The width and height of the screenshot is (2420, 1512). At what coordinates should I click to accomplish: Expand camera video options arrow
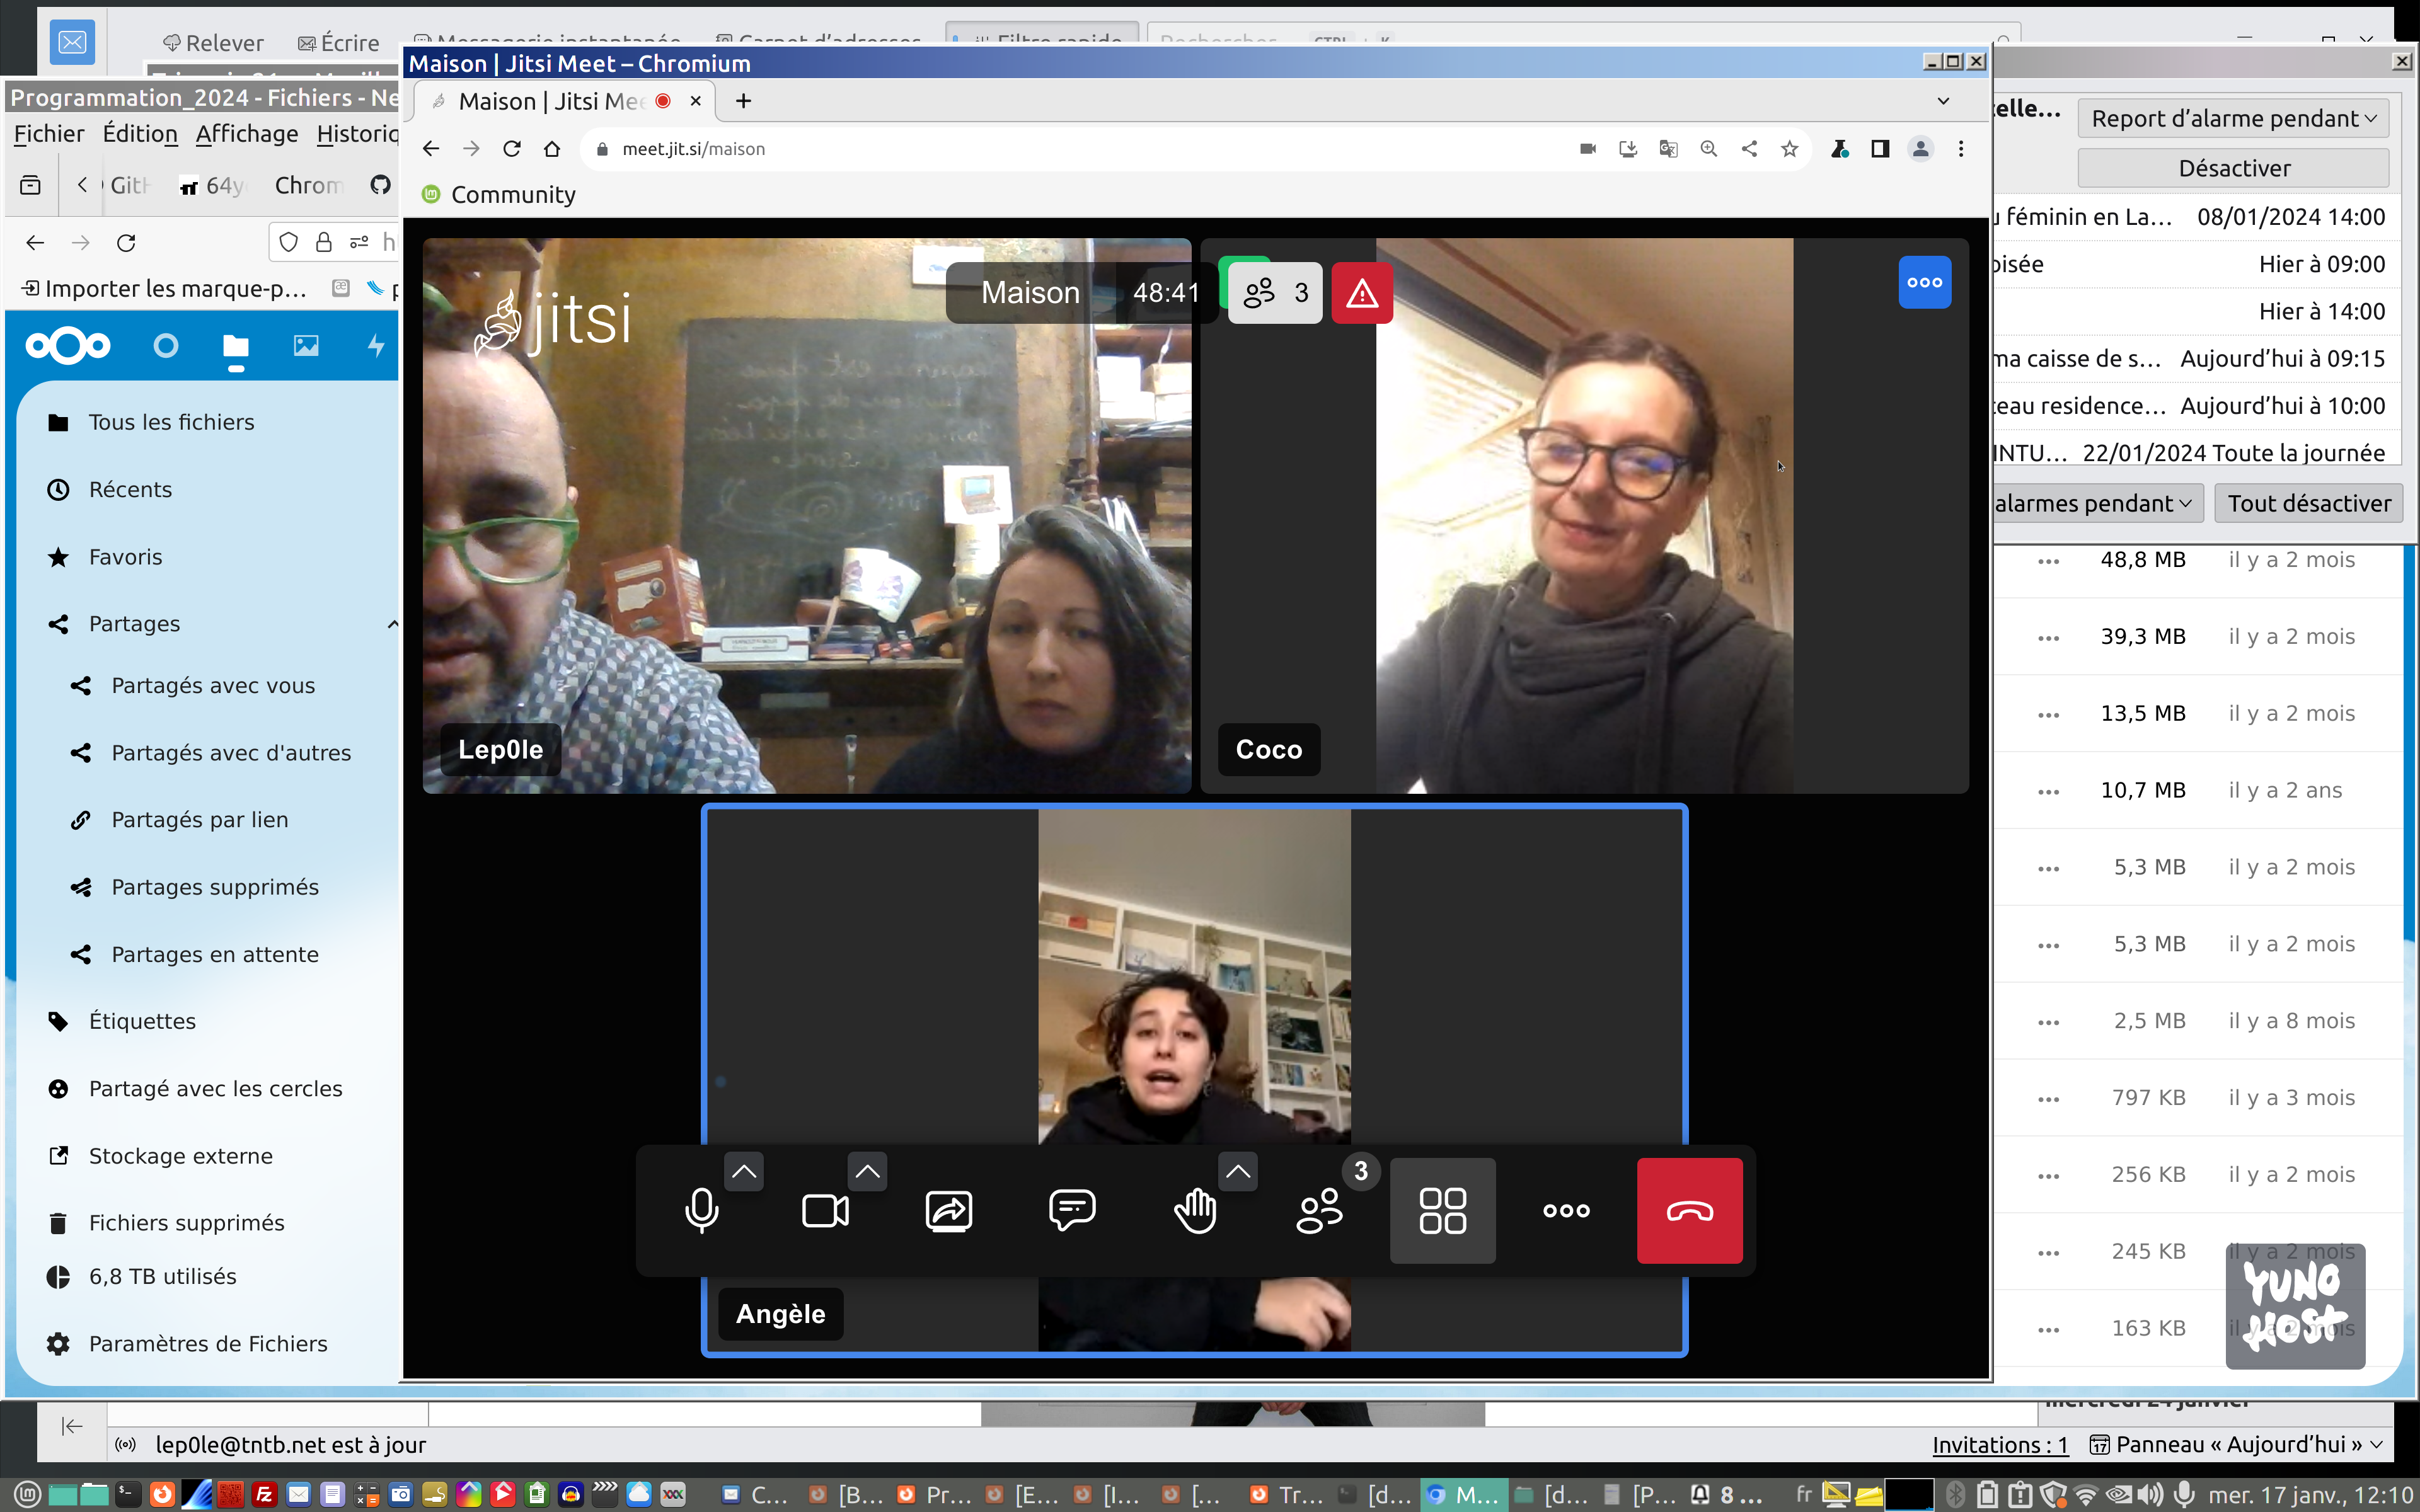pyautogui.click(x=867, y=1171)
